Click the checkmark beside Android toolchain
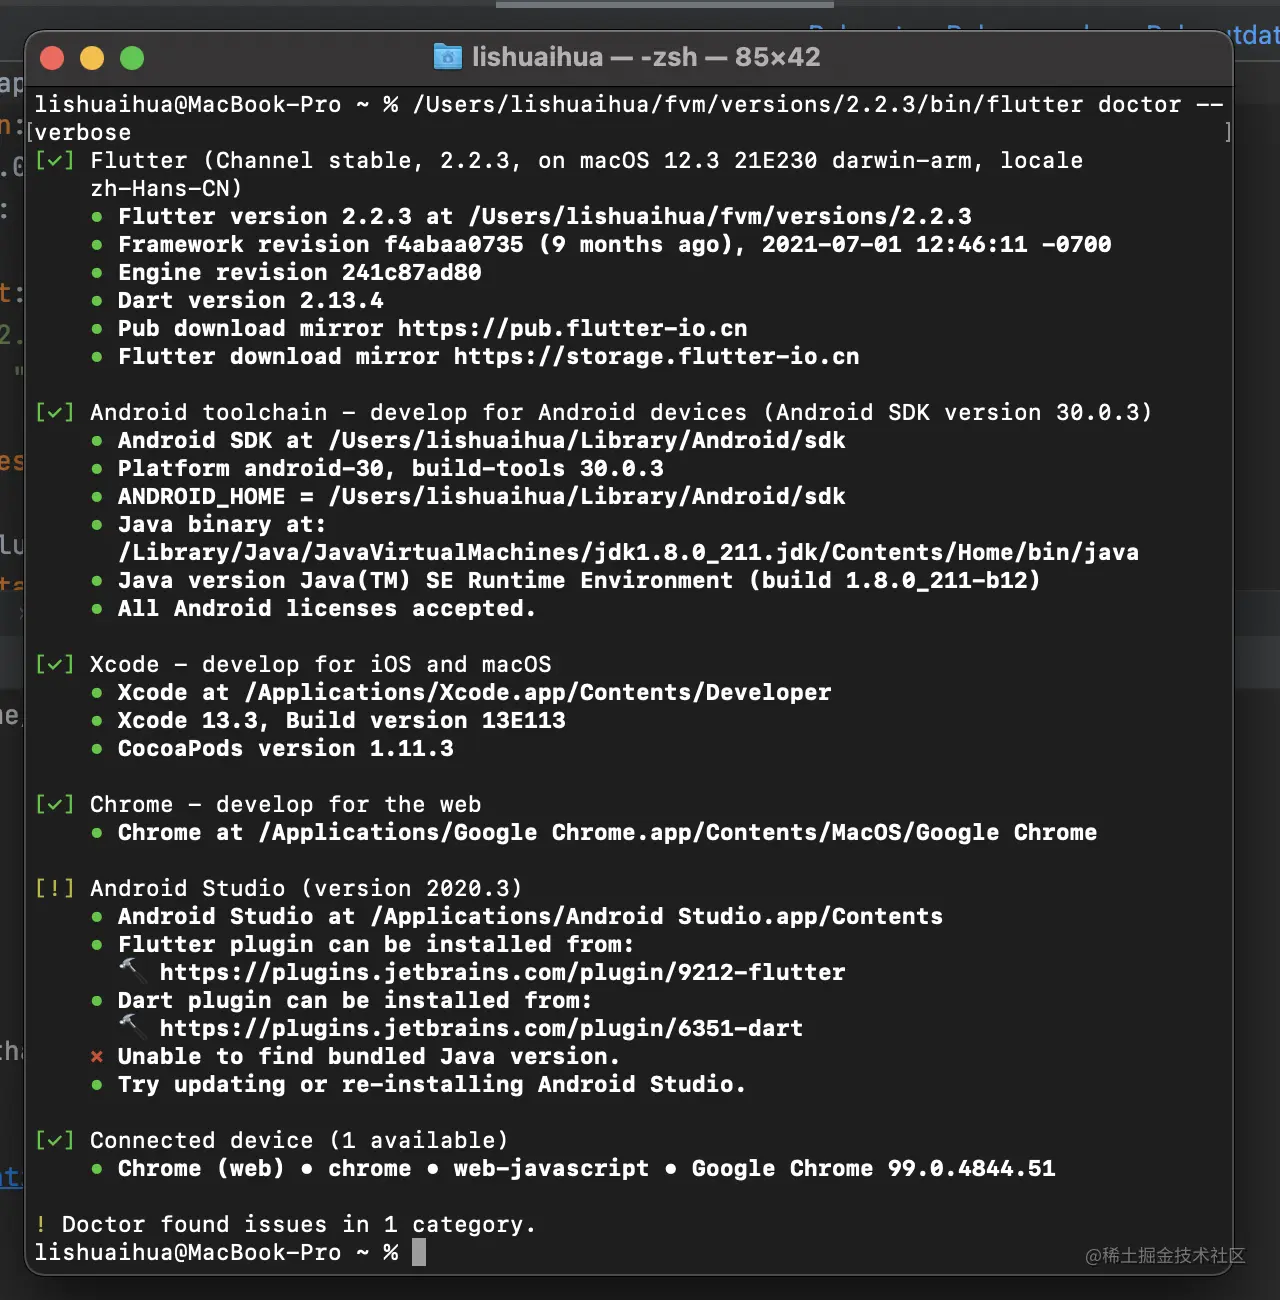Image resolution: width=1280 pixels, height=1300 pixels. tap(54, 413)
